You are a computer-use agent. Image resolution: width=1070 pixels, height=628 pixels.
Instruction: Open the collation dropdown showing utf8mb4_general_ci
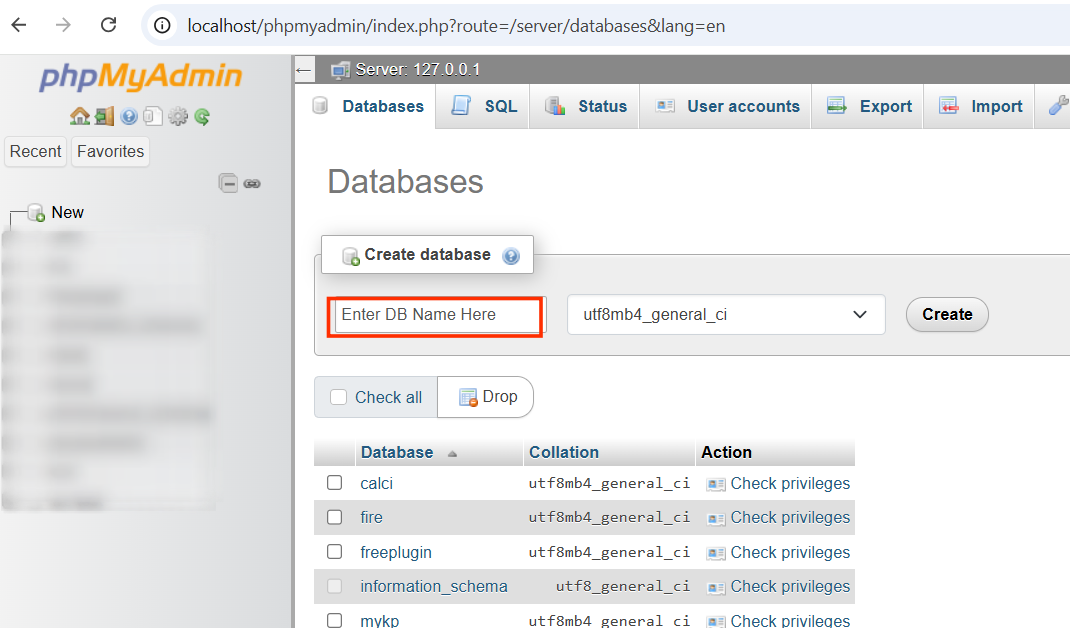coord(726,314)
